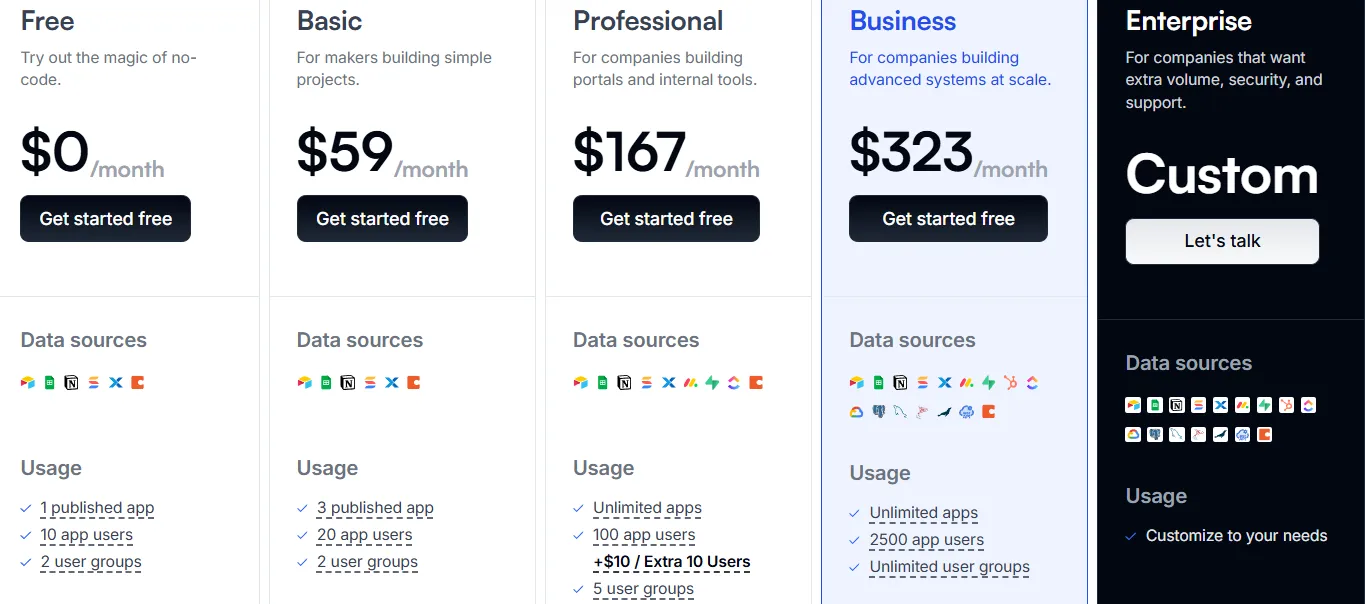Click Google Sheets icon in Professional plan
Screen dimensions: 1365x604
coord(602,382)
